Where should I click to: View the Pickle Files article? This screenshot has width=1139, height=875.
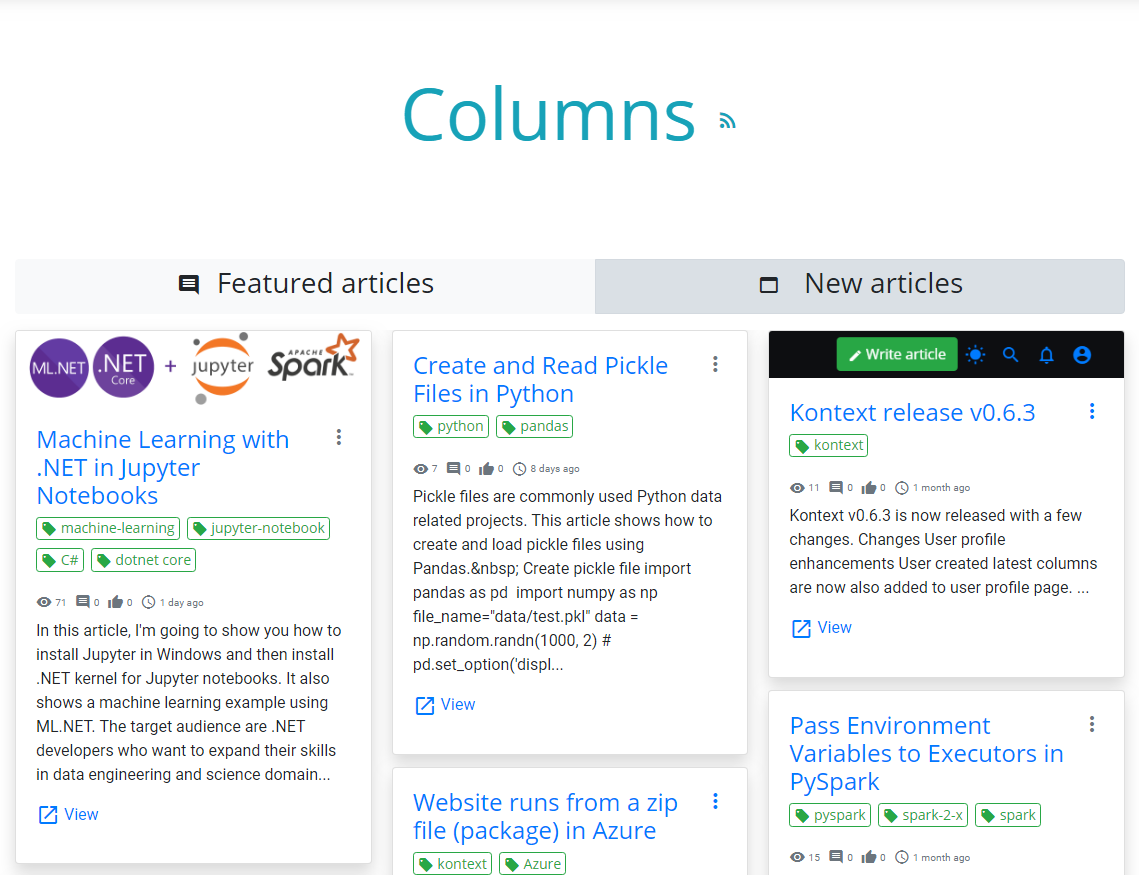tap(445, 704)
